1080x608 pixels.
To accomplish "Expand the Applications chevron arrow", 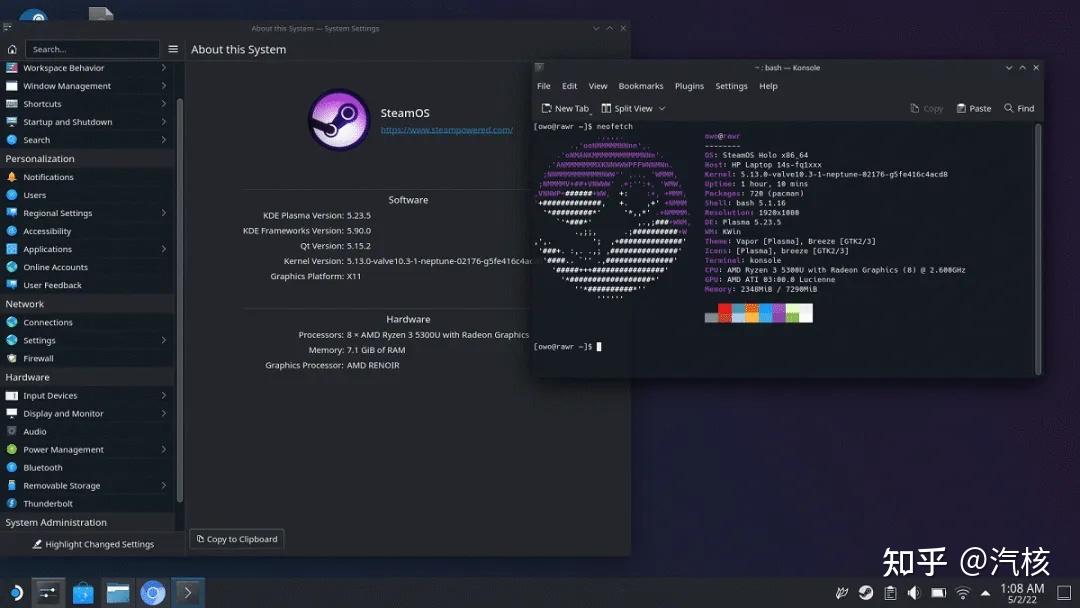I will 164,249.
